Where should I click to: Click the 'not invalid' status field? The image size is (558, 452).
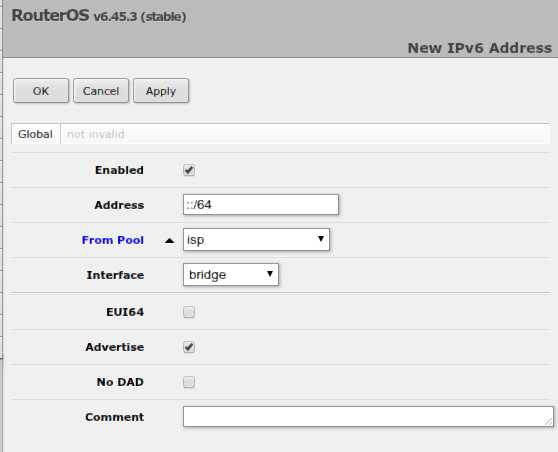pos(305,134)
